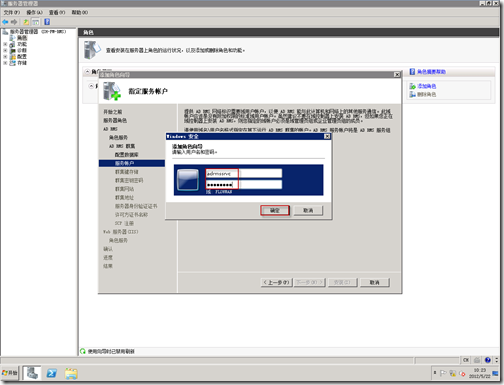Click the Web 服务器 (IIS) wizard step
This screenshot has height=385, width=504.
[x=121, y=232]
